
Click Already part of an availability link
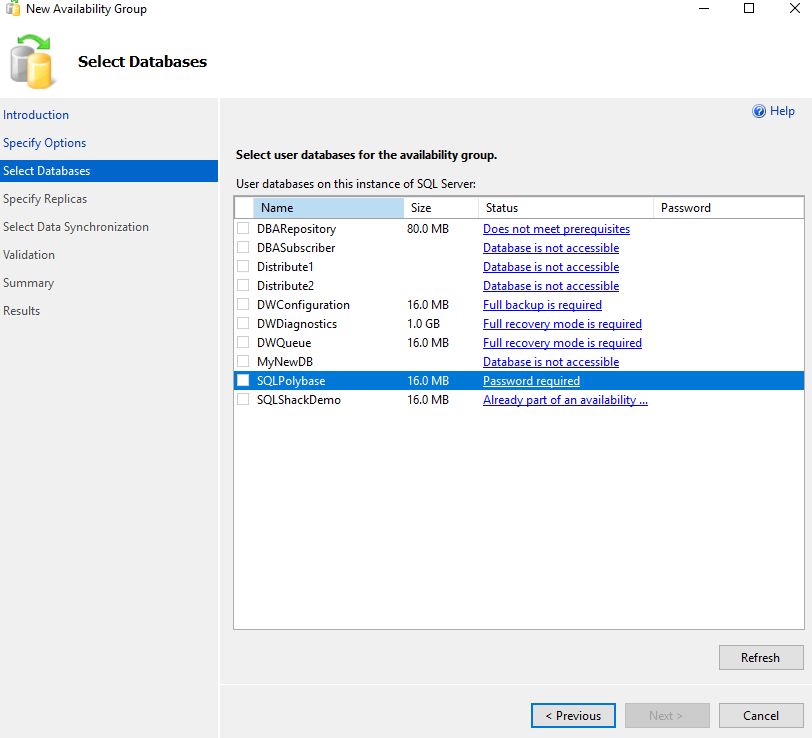pos(565,399)
